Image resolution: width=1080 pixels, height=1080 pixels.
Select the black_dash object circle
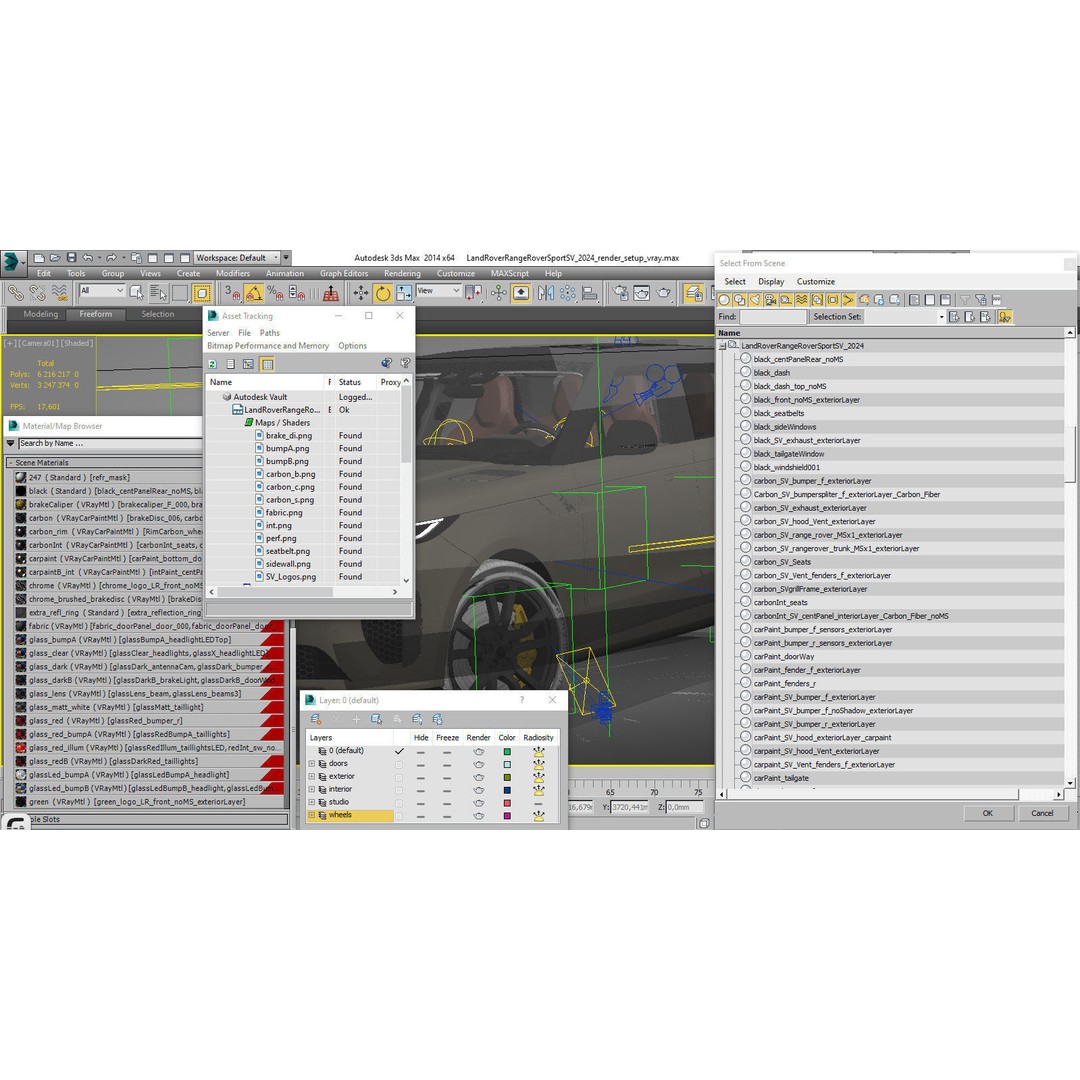[x=745, y=372]
